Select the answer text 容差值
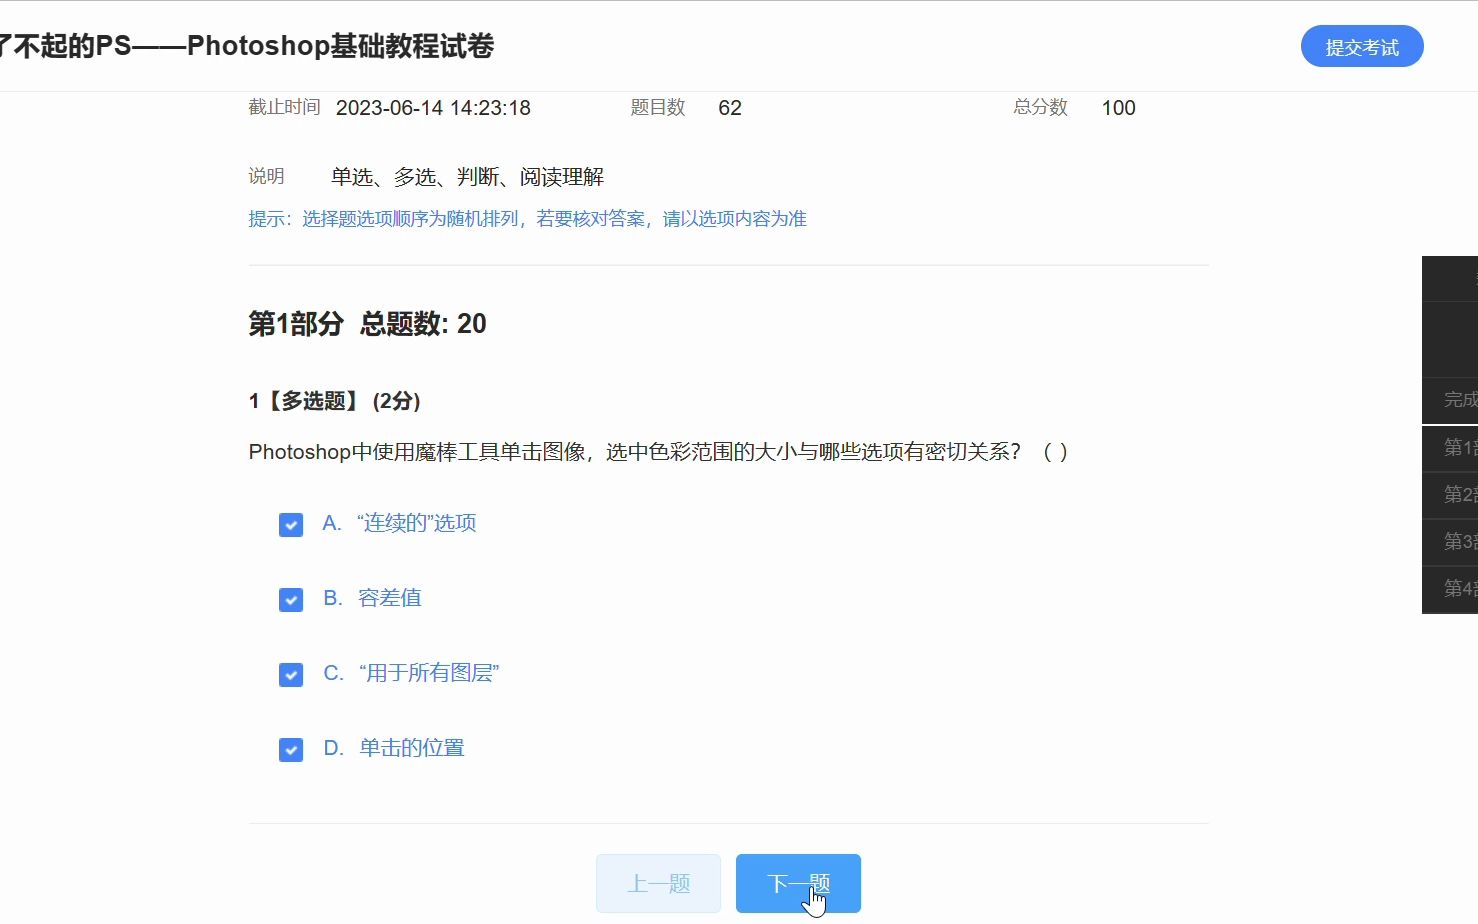The width and height of the screenshot is (1478, 924). coord(390,598)
